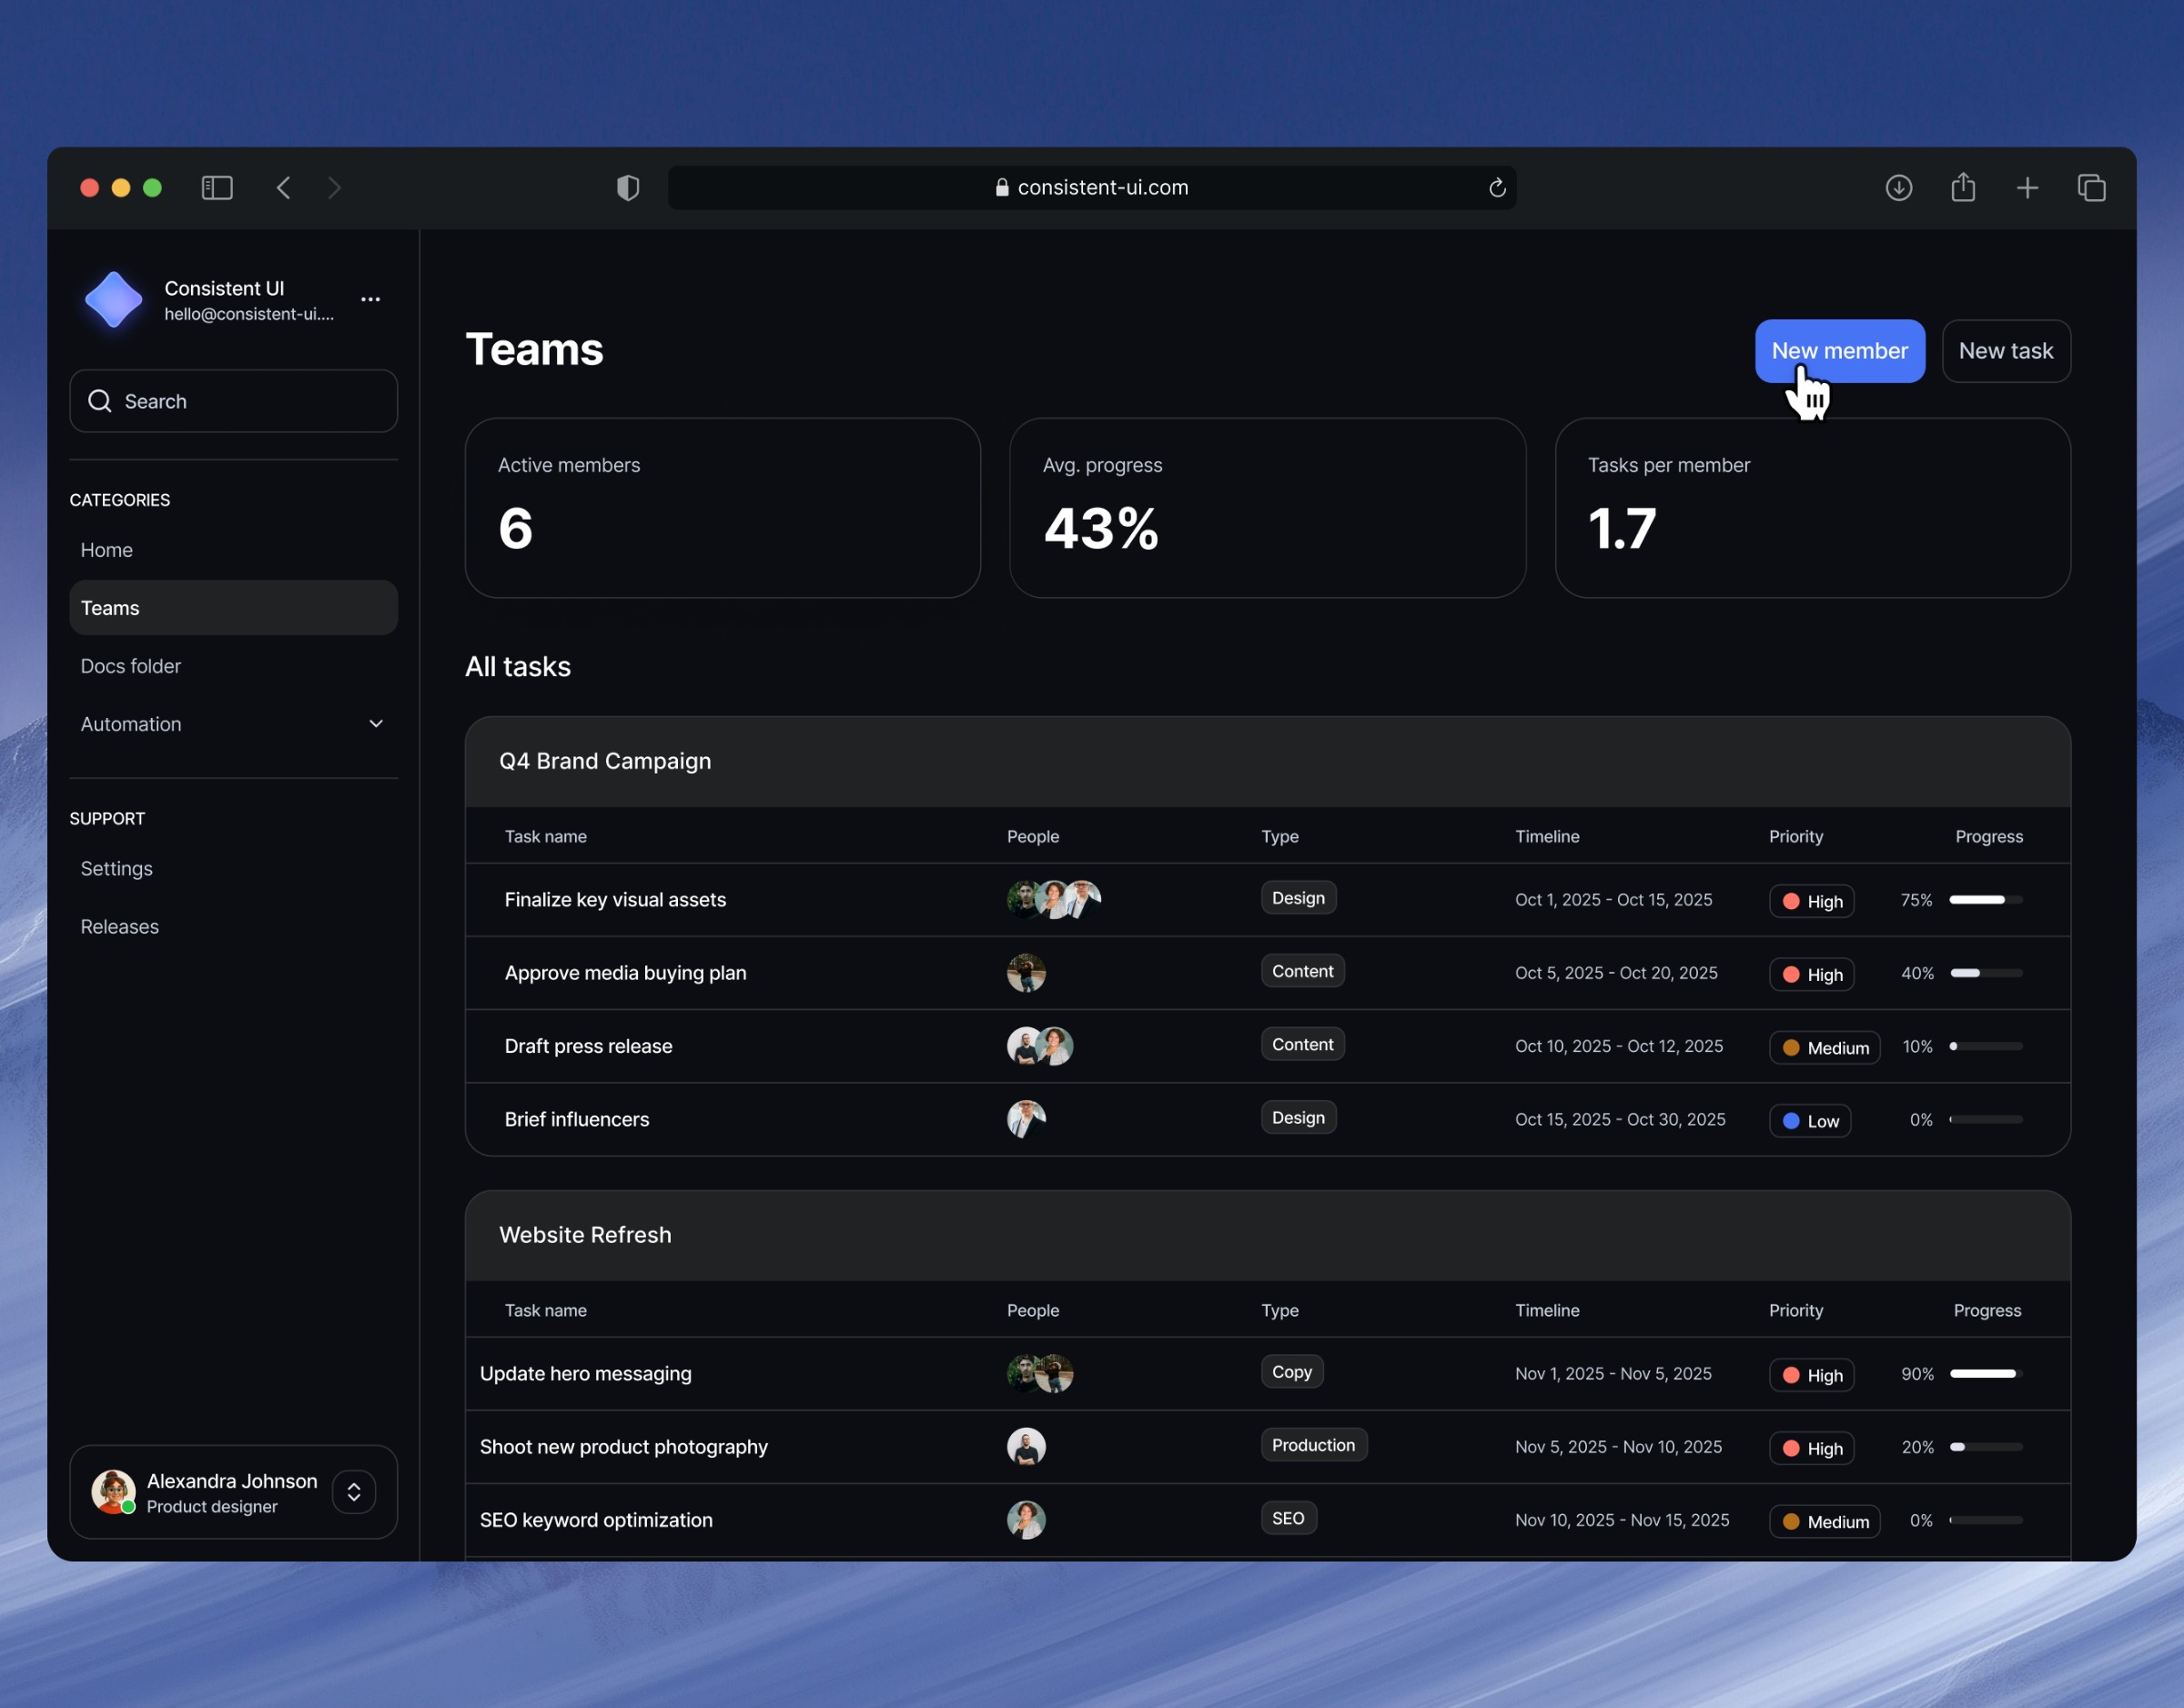Viewport: 2184px width, 1708px height.
Task: Open Releases in the Support section
Action: [x=120, y=927]
